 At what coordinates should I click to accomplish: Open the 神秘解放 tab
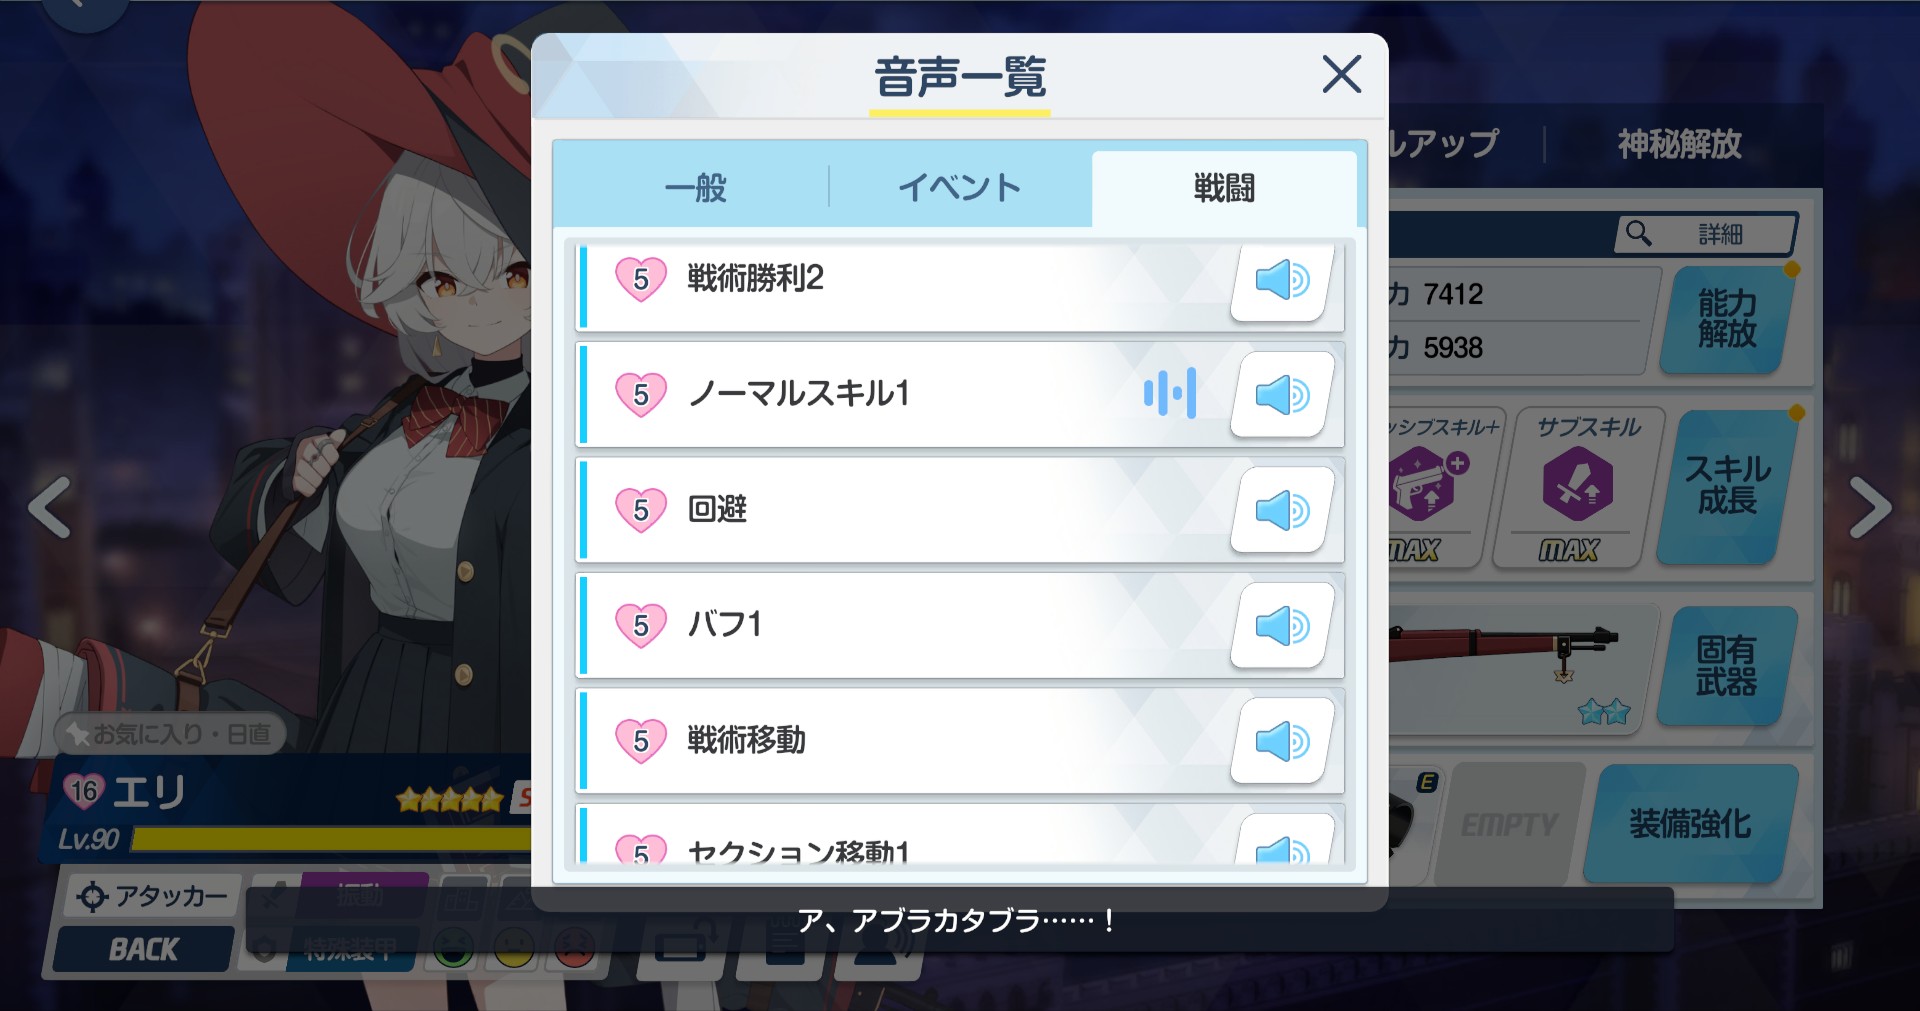click(x=1680, y=145)
